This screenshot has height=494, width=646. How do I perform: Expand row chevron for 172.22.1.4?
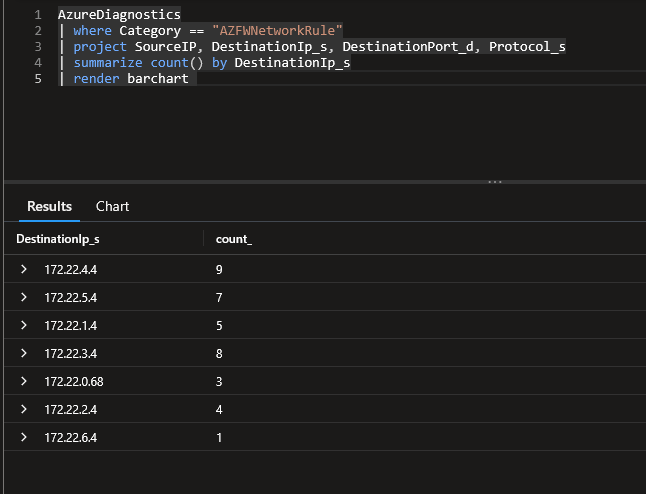(x=24, y=325)
